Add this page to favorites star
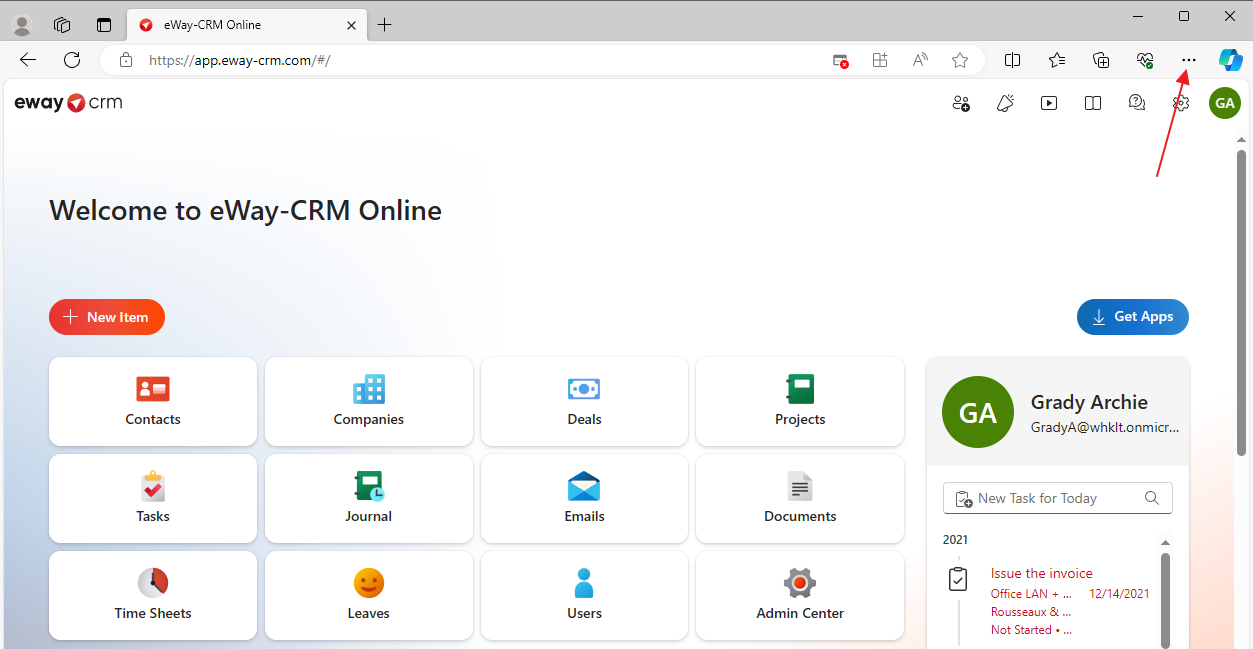The height and width of the screenshot is (649, 1253). 960,60
